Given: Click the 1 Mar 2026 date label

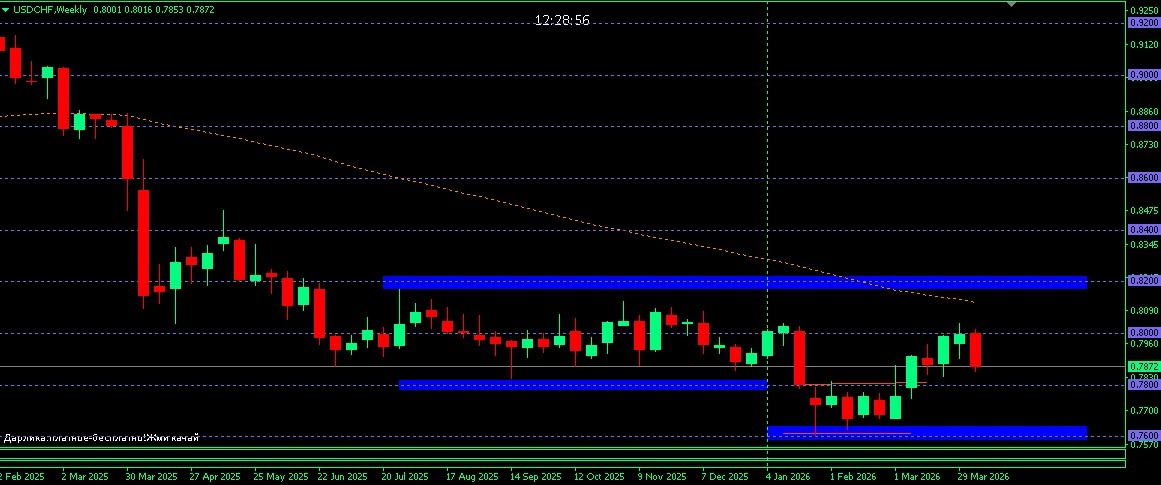Looking at the screenshot, I should (917, 478).
